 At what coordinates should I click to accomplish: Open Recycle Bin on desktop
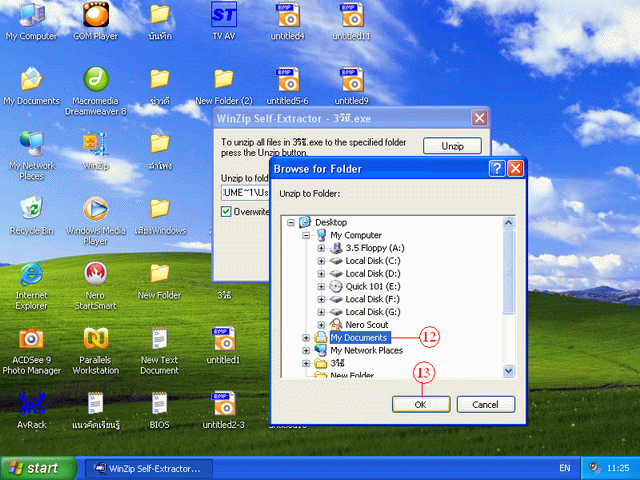(x=31, y=216)
